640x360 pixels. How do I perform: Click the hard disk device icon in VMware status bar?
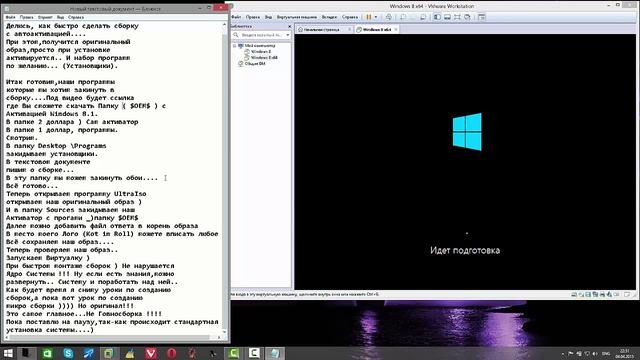pyautogui.click(x=574, y=294)
